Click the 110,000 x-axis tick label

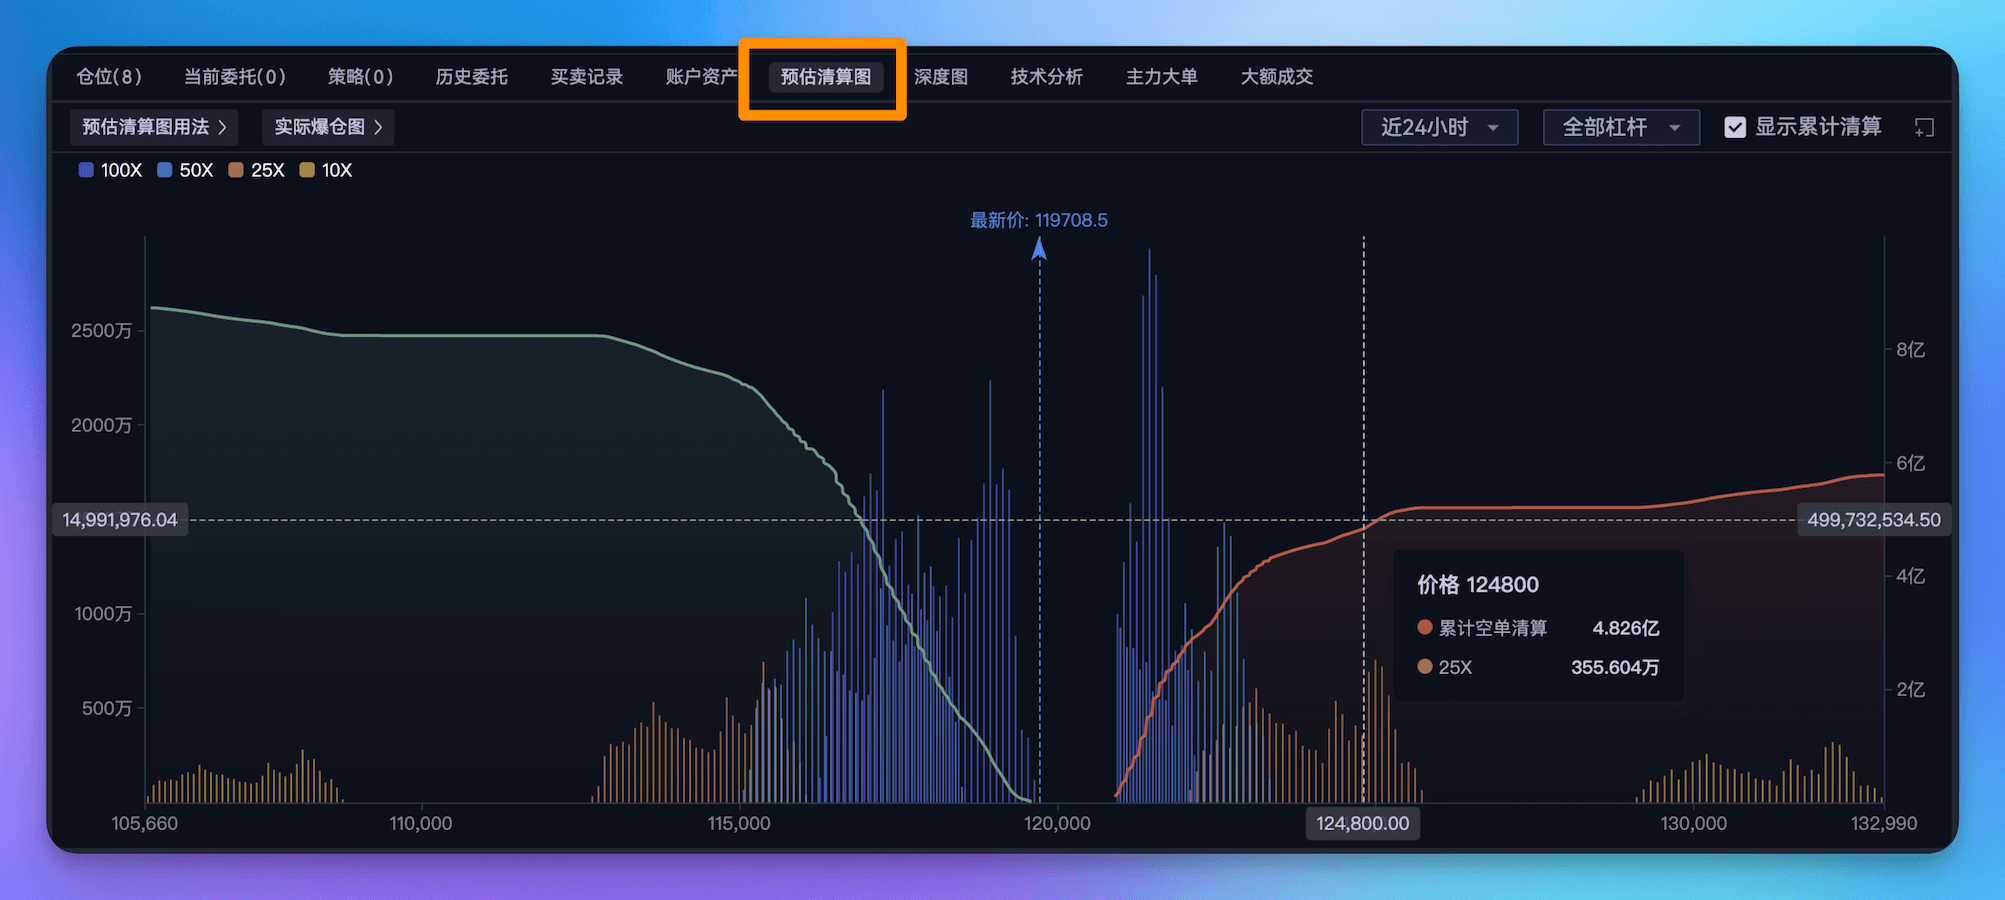pyautogui.click(x=421, y=823)
